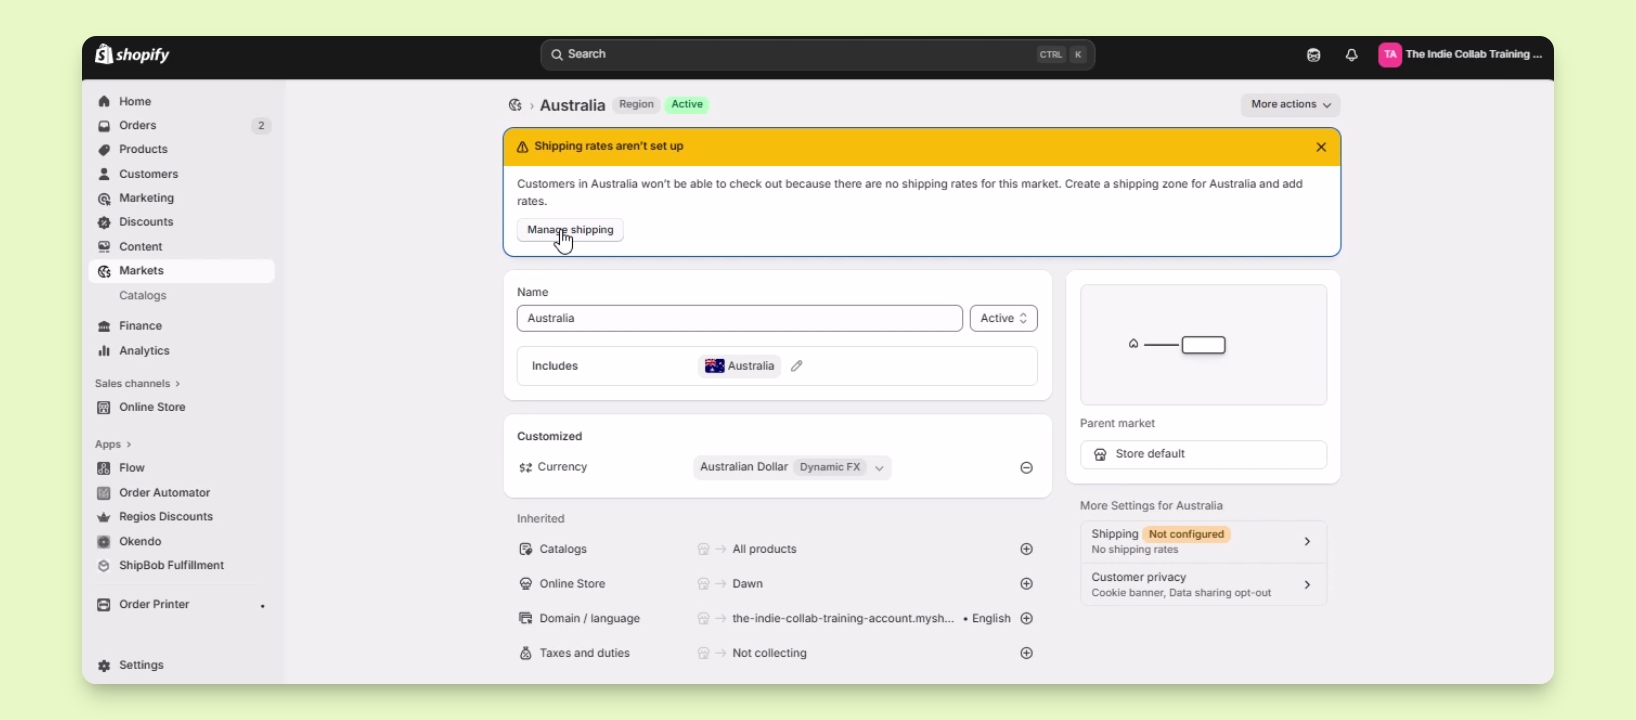Expand the Apps section
Screen dimensions: 1636x720
113,445
